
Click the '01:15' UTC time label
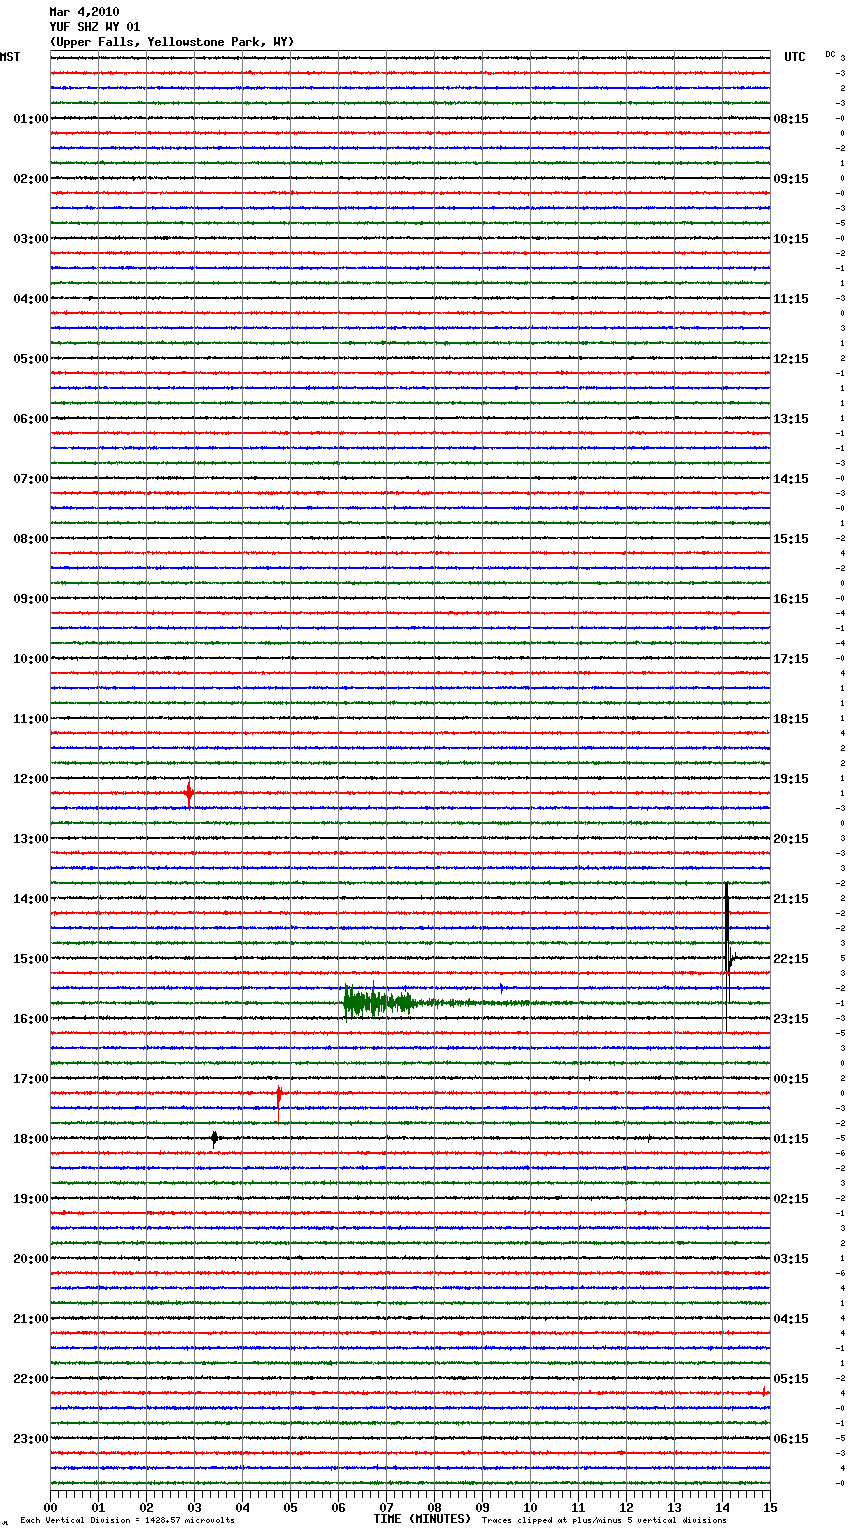tap(791, 1139)
